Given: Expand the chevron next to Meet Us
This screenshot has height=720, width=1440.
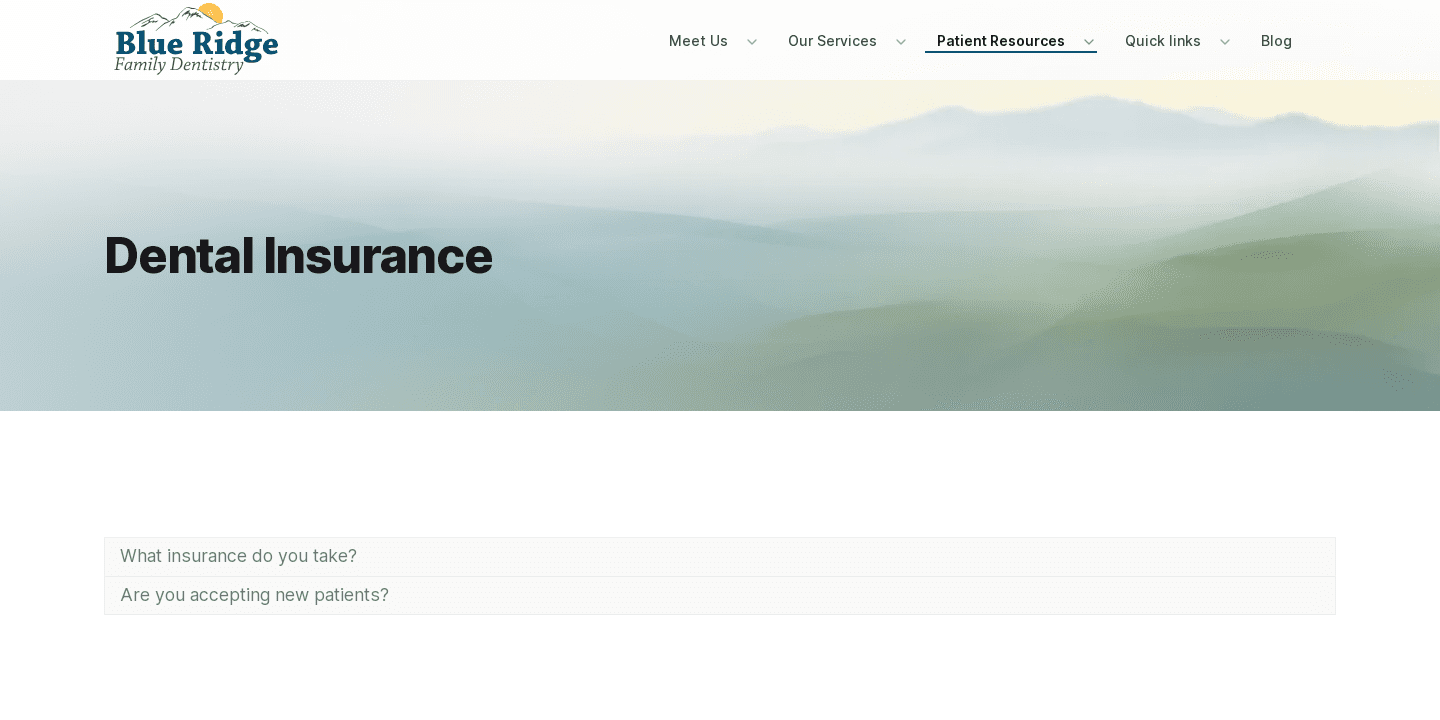Looking at the screenshot, I should click(x=752, y=42).
